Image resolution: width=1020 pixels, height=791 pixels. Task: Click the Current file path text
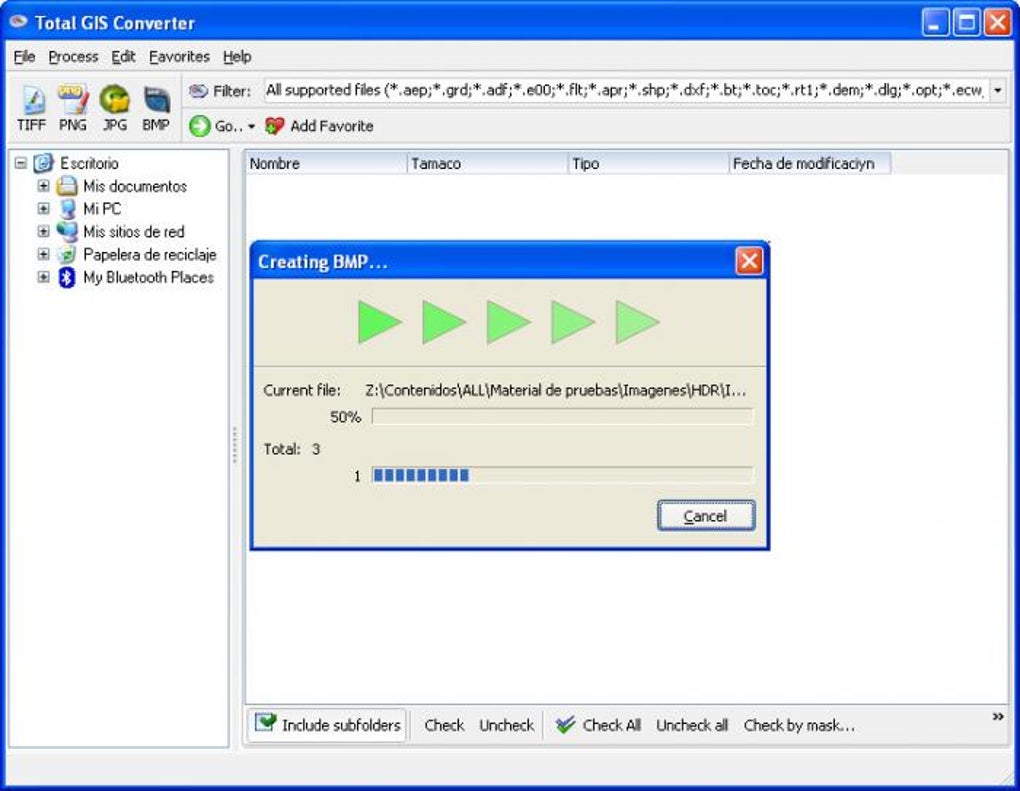pyautogui.click(x=556, y=390)
